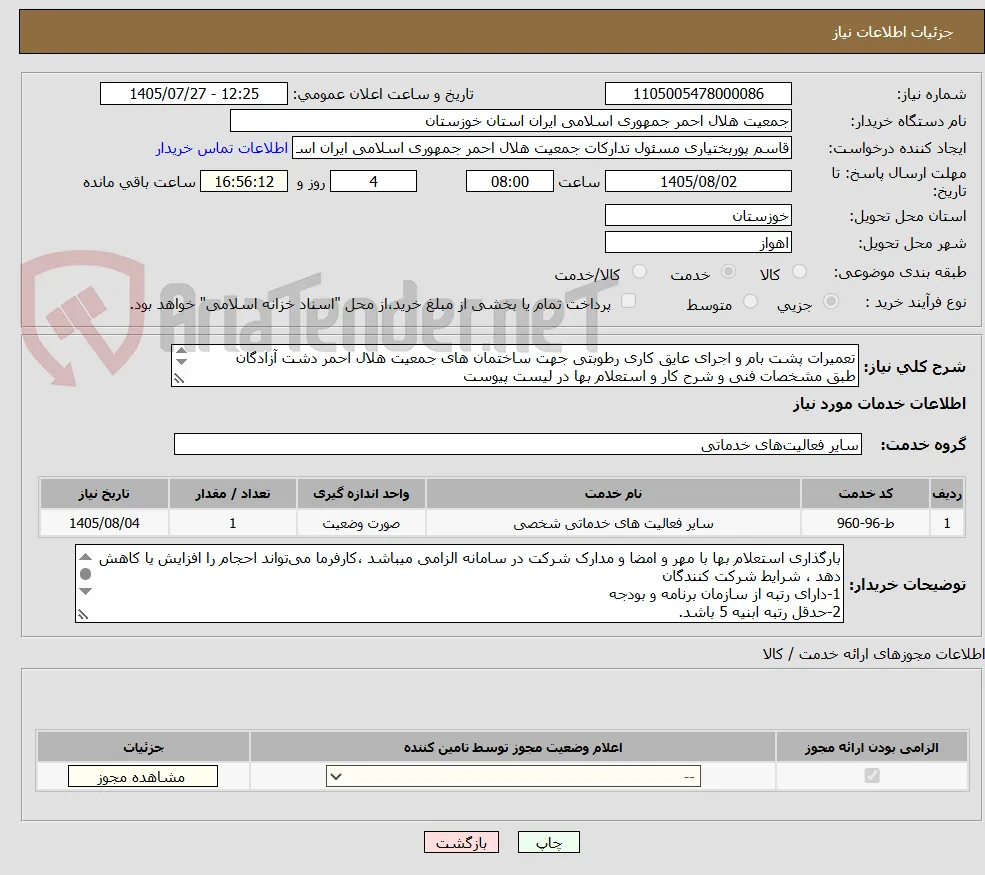This screenshot has width=985, height=875.
Task: Click up arrow of general description scroller
Action: [182, 351]
